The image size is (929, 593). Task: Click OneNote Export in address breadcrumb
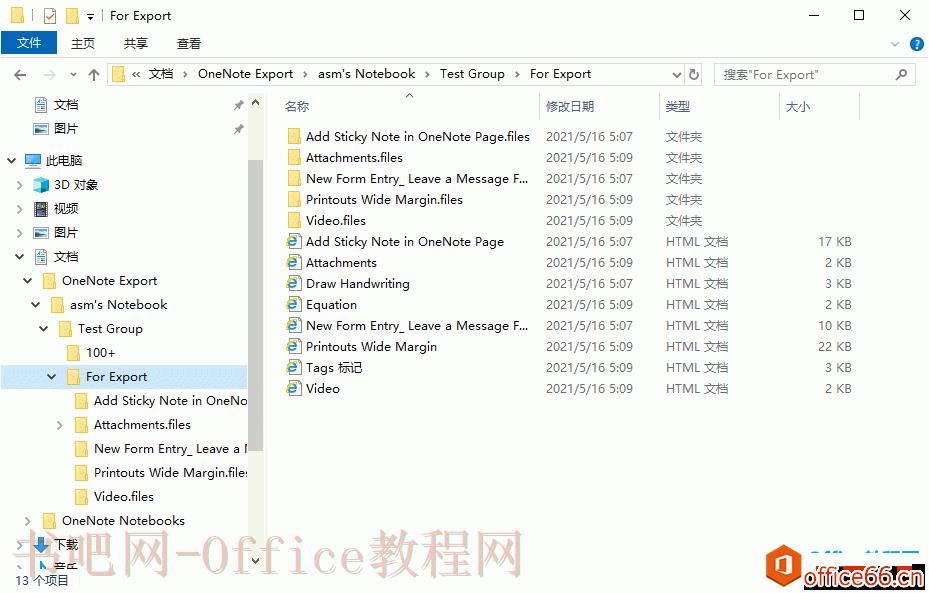click(x=245, y=74)
